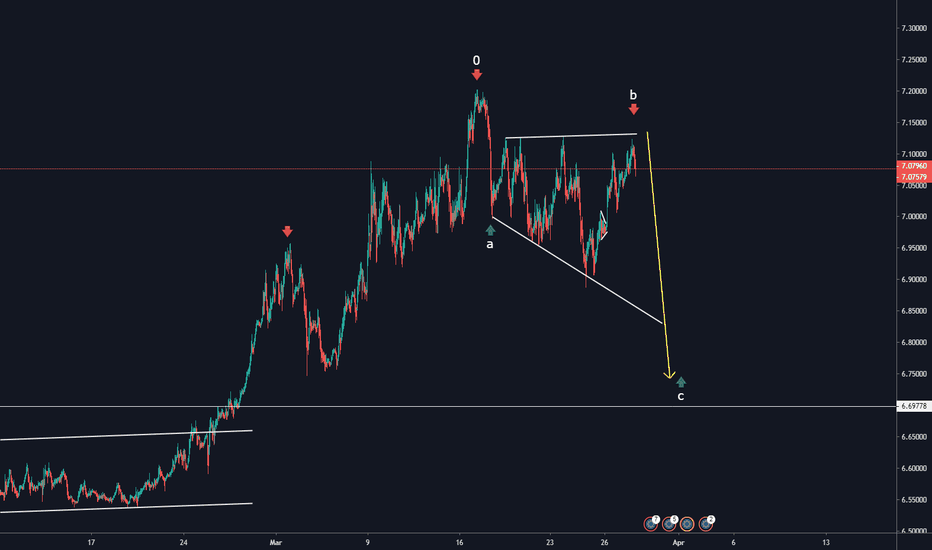932x550 pixels.
Task: Open the event marker without a badge
Action: 687,524
